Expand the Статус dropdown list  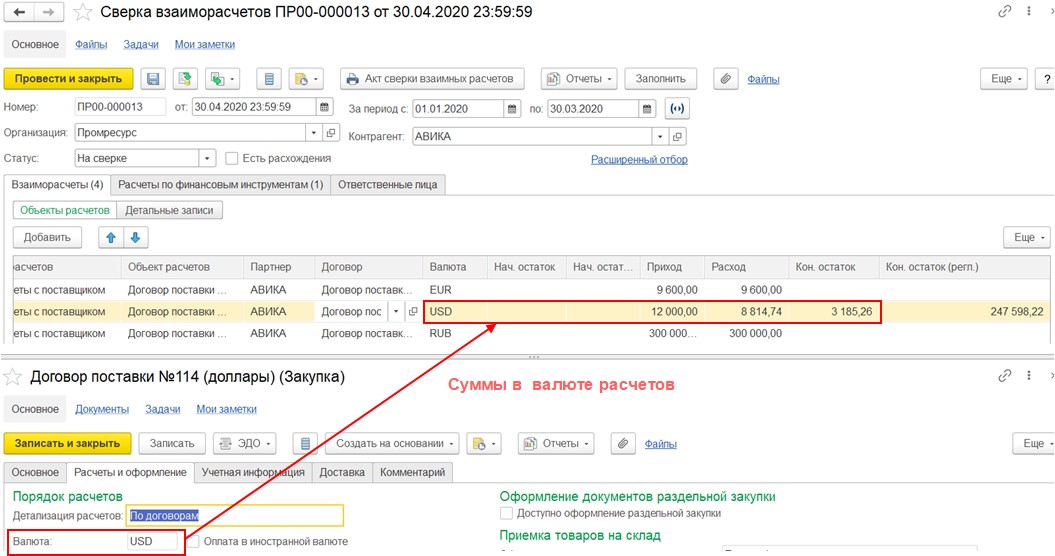click(207, 158)
